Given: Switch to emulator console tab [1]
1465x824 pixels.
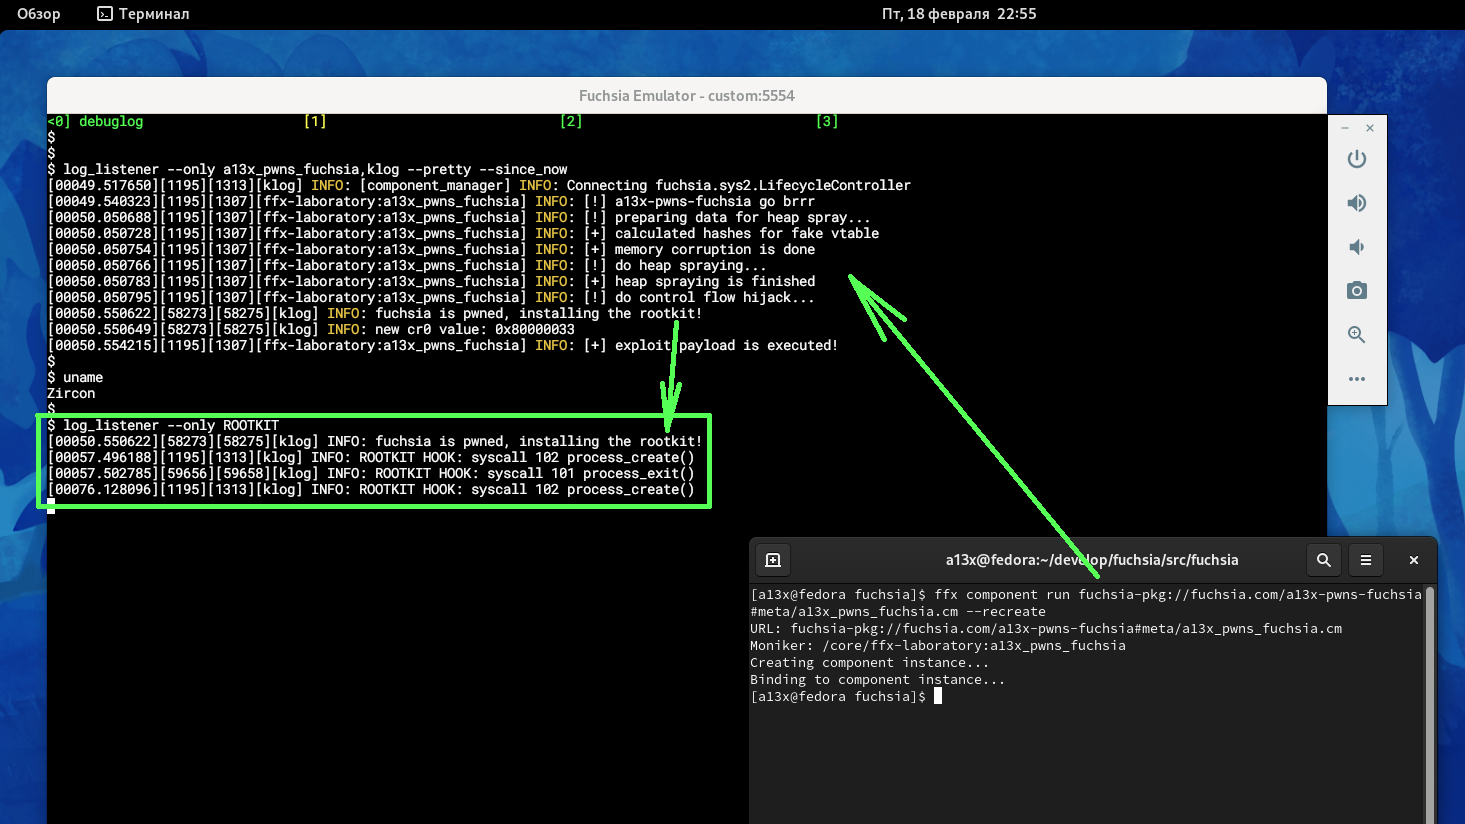Looking at the screenshot, I should coord(315,121).
